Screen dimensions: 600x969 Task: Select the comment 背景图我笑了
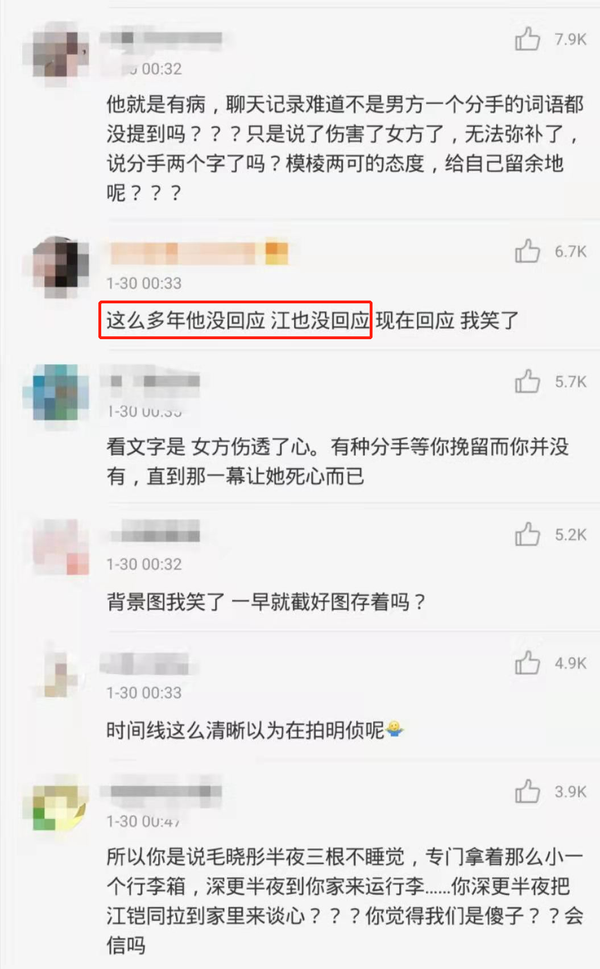[266, 601]
